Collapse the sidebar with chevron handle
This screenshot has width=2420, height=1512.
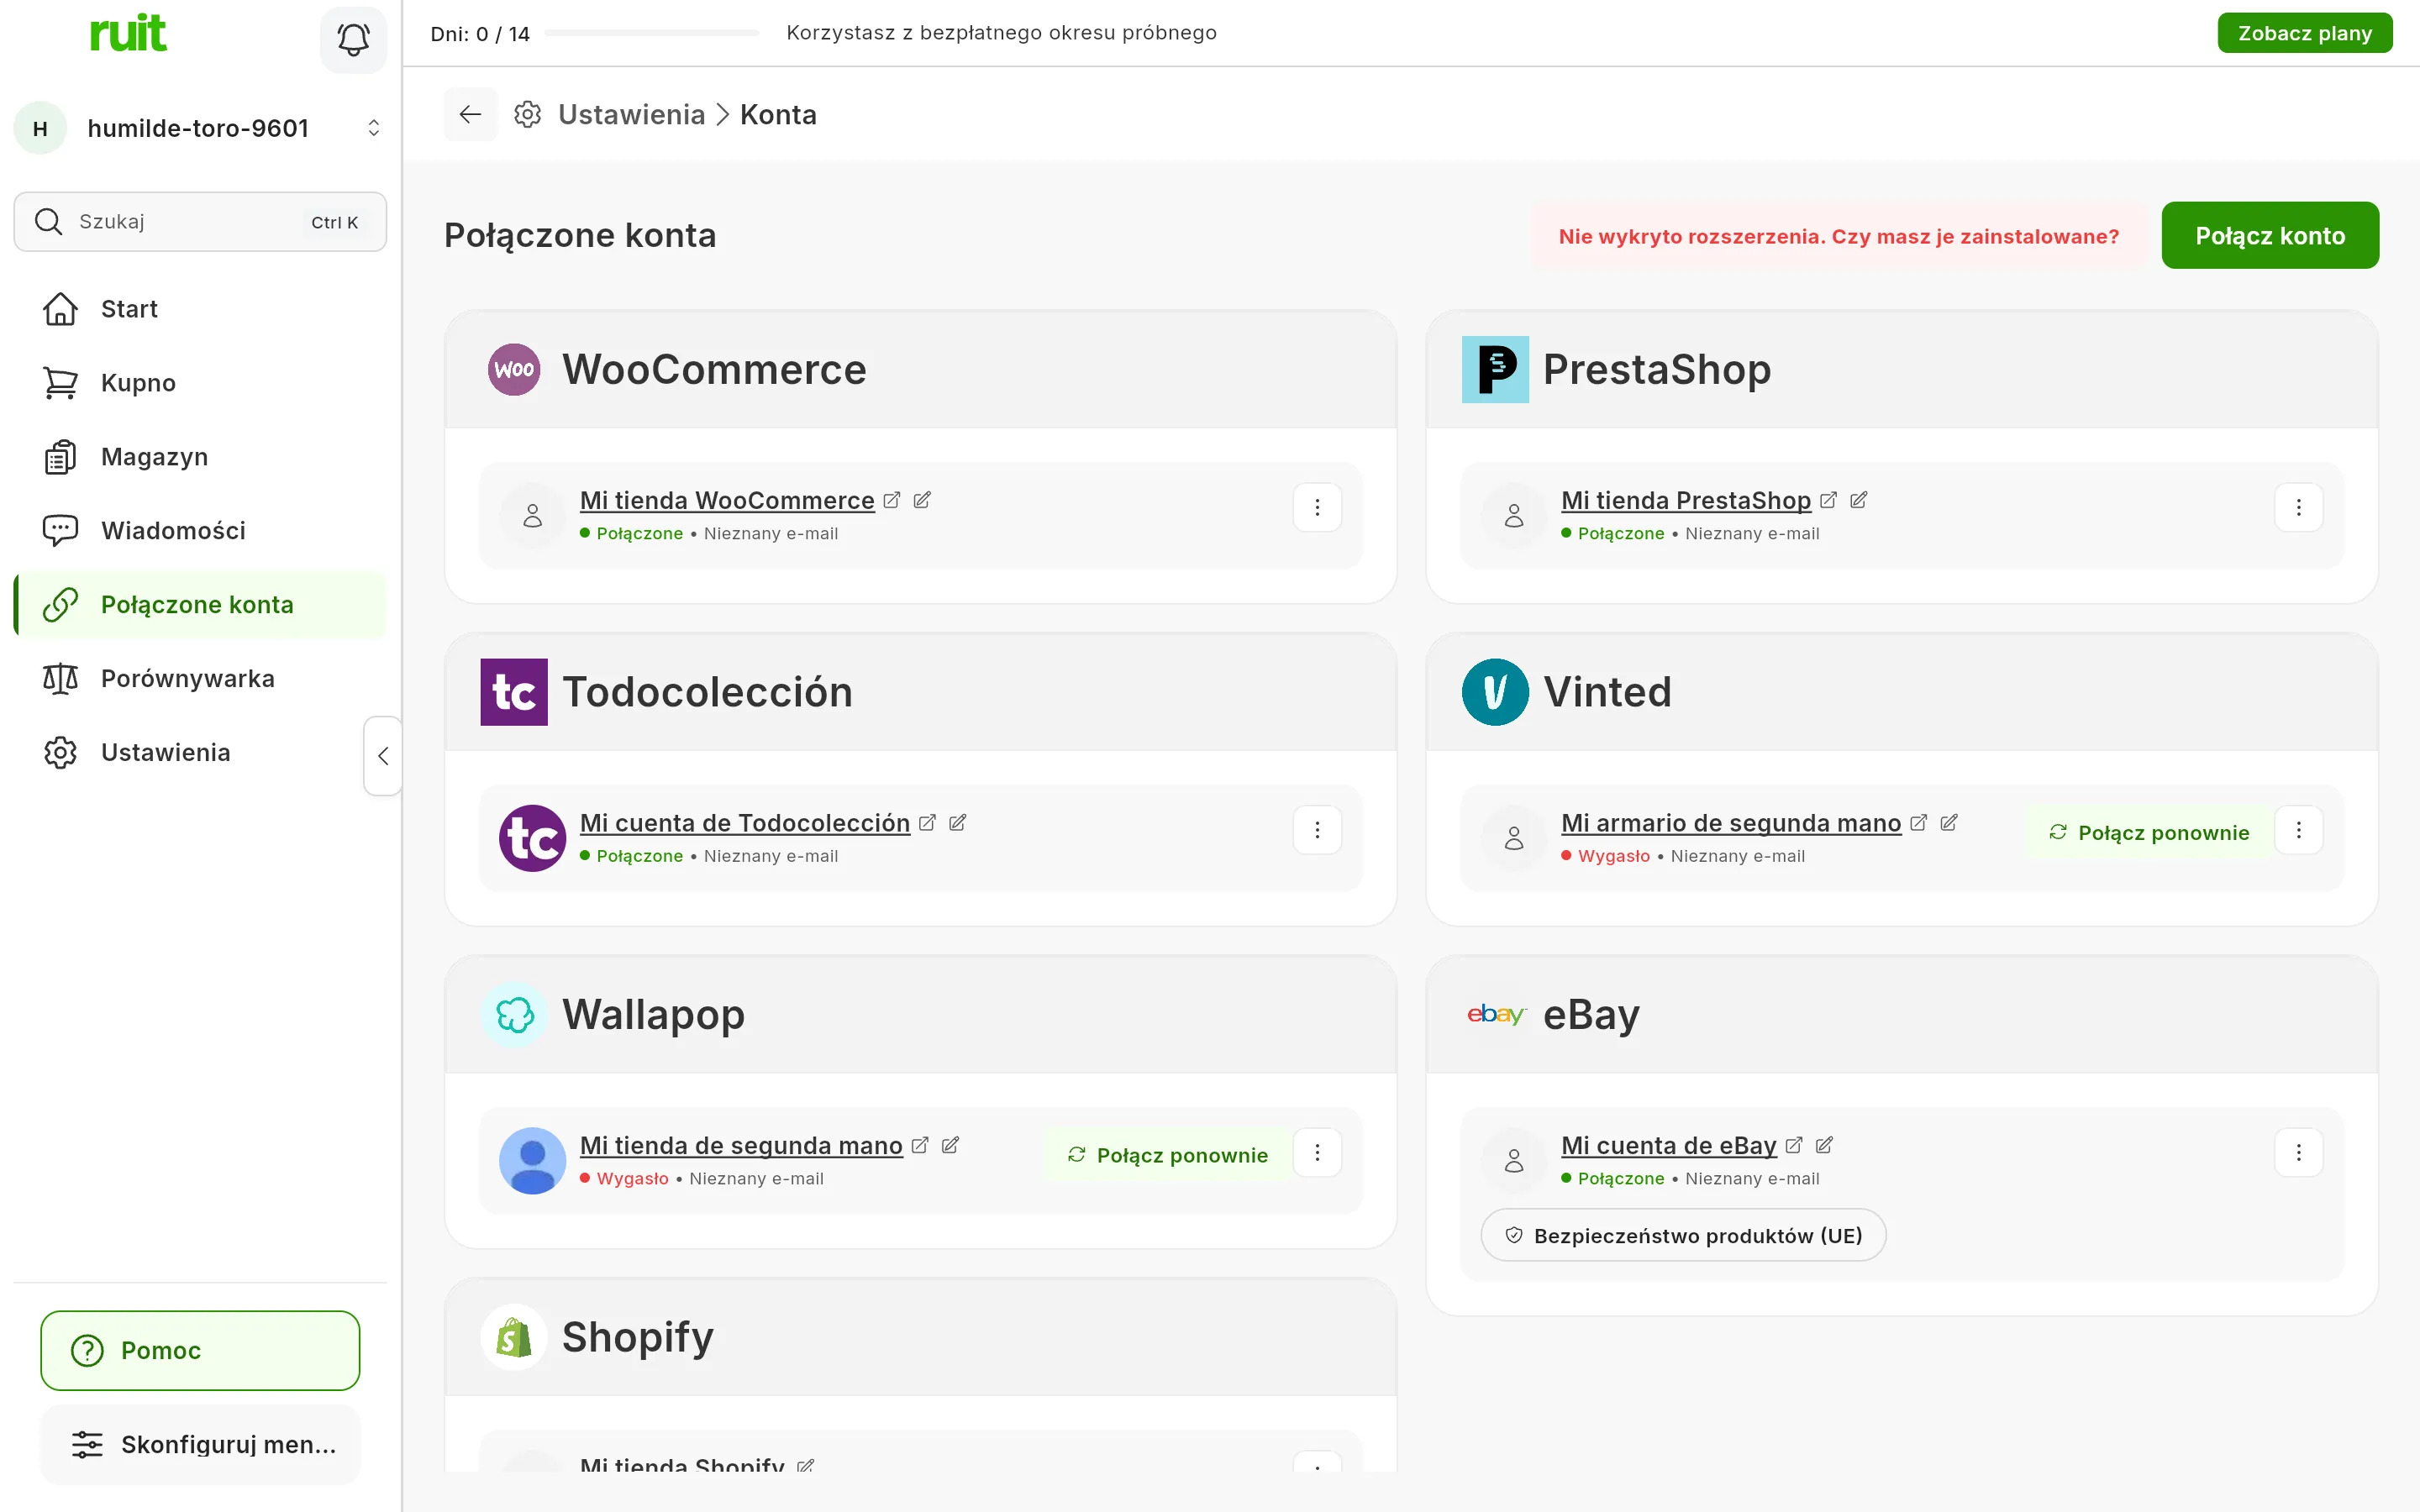click(383, 756)
